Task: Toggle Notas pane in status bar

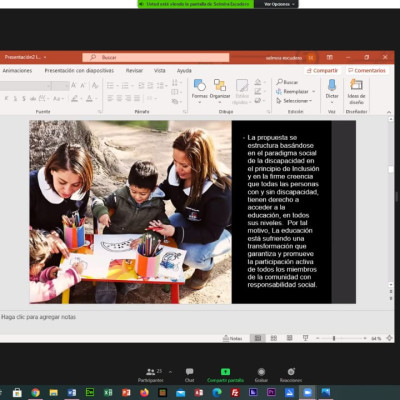Action: (232, 338)
